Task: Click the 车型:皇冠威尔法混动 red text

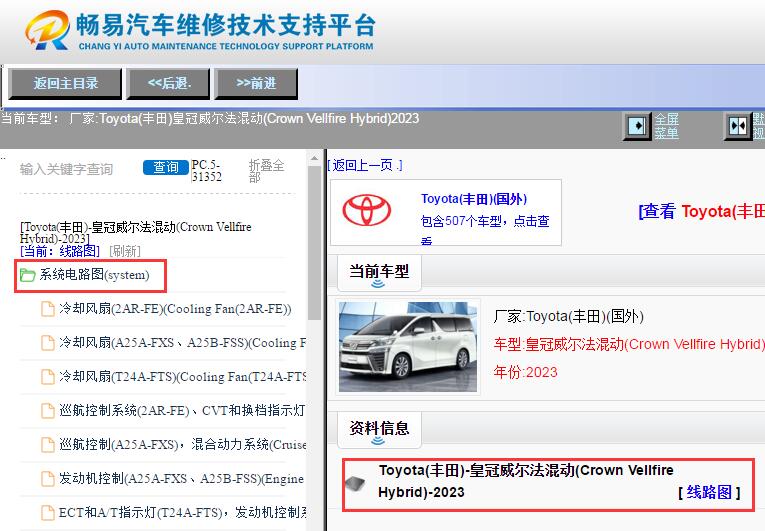Action: tap(629, 344)
